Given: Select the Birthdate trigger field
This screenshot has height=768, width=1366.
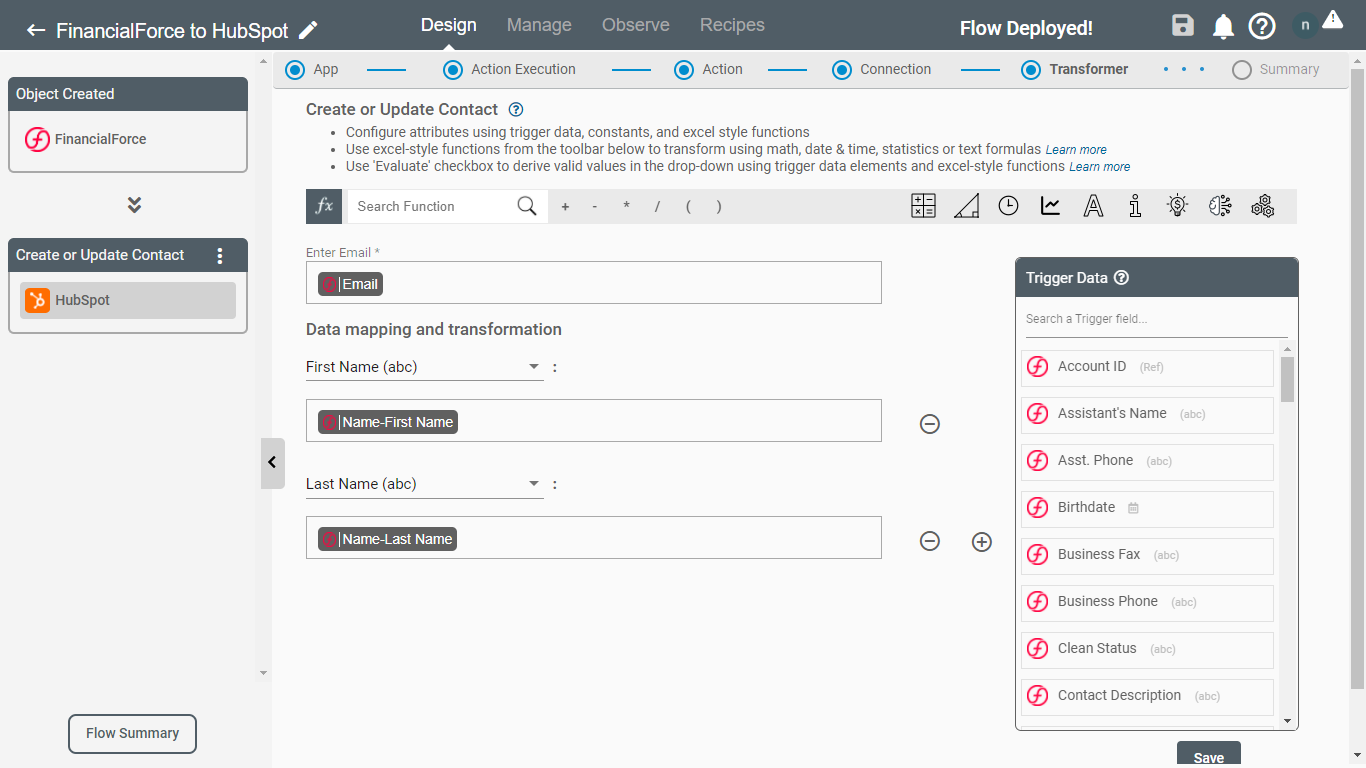Looking at the screenshot, I should [1147, 508].
